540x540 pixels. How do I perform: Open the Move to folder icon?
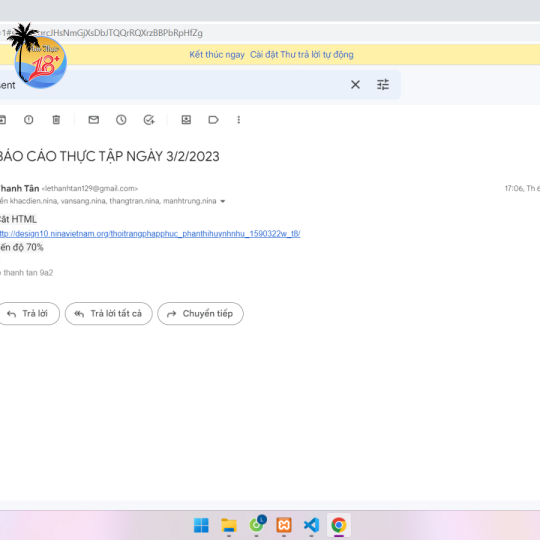coord(186,120)
